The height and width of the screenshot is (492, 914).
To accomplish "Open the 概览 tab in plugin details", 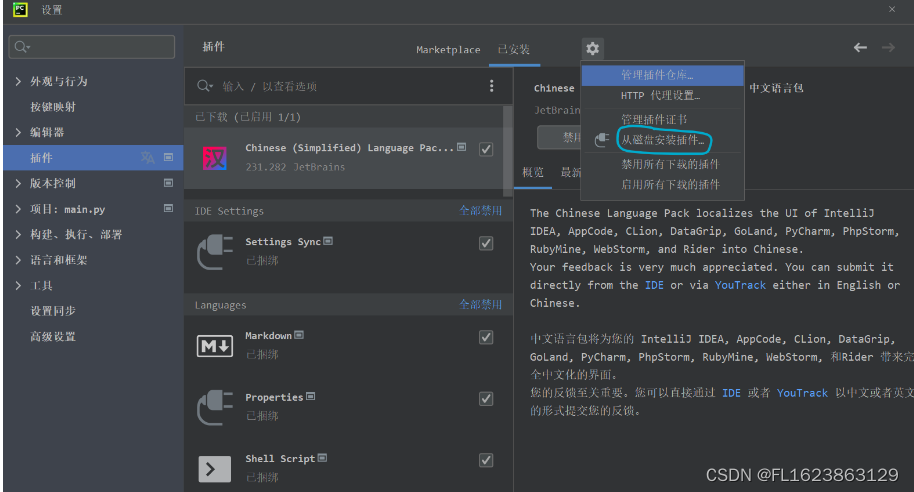I will [x=533, y=172].
